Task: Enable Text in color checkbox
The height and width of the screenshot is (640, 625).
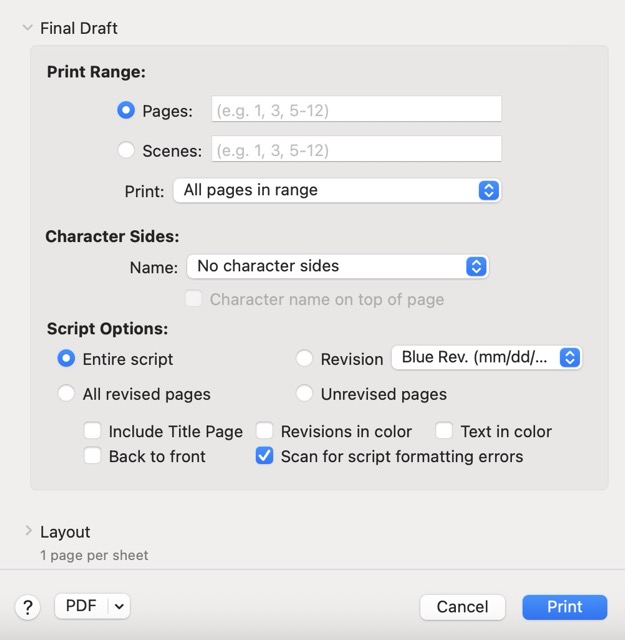Action: coord(445,432)
